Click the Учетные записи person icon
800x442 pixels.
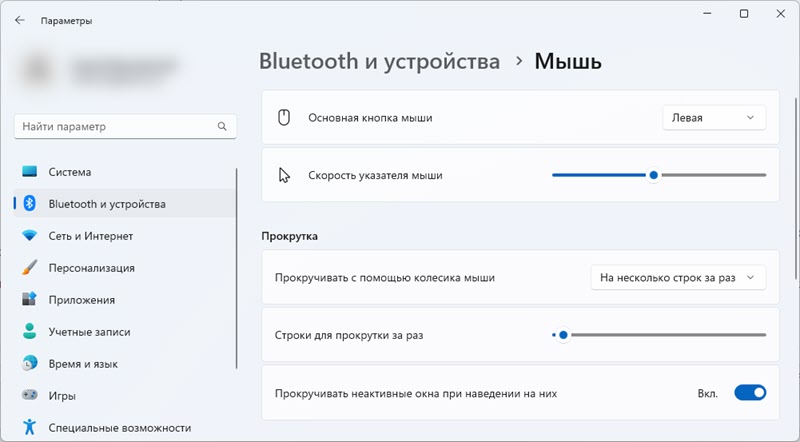coord(29,332)
